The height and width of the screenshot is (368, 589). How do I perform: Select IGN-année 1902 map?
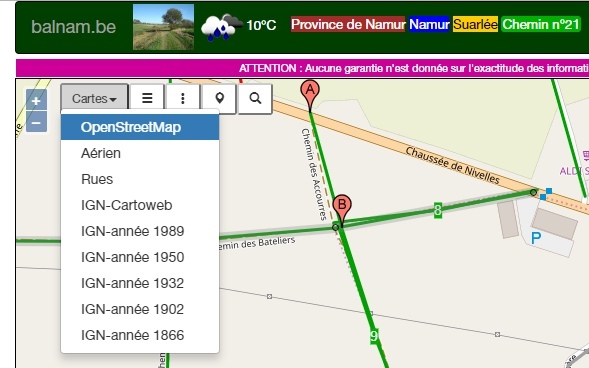point(140,309)
